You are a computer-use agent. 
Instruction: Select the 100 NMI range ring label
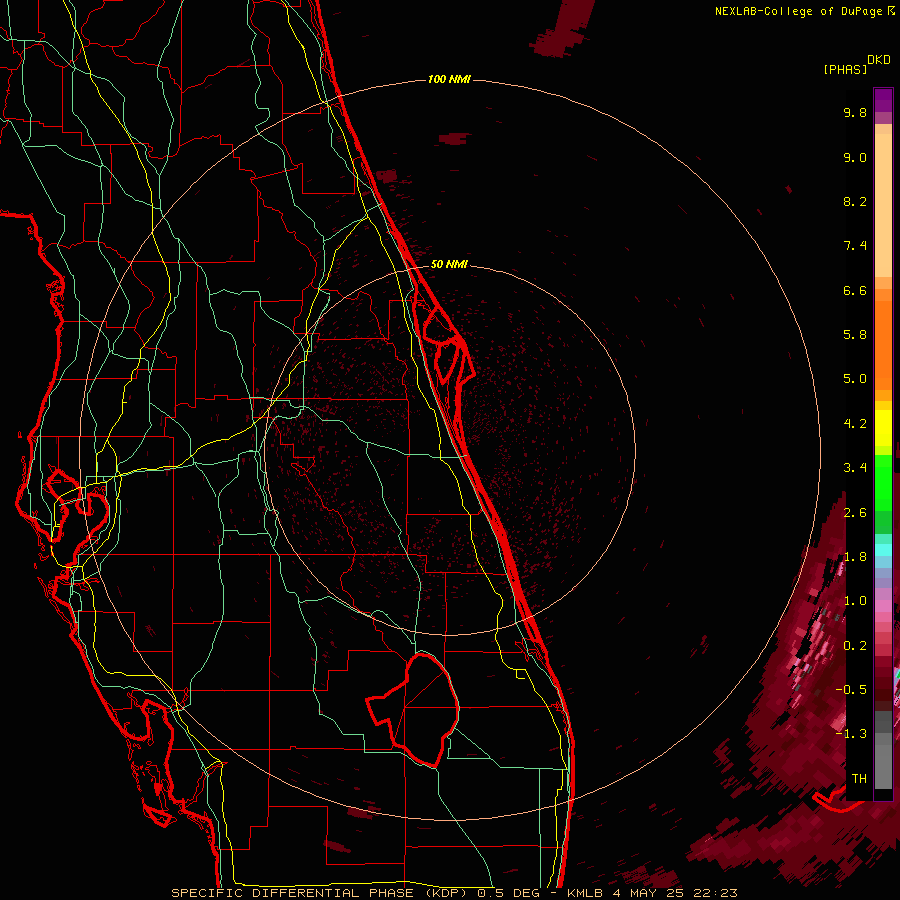[x=449, y=79]
